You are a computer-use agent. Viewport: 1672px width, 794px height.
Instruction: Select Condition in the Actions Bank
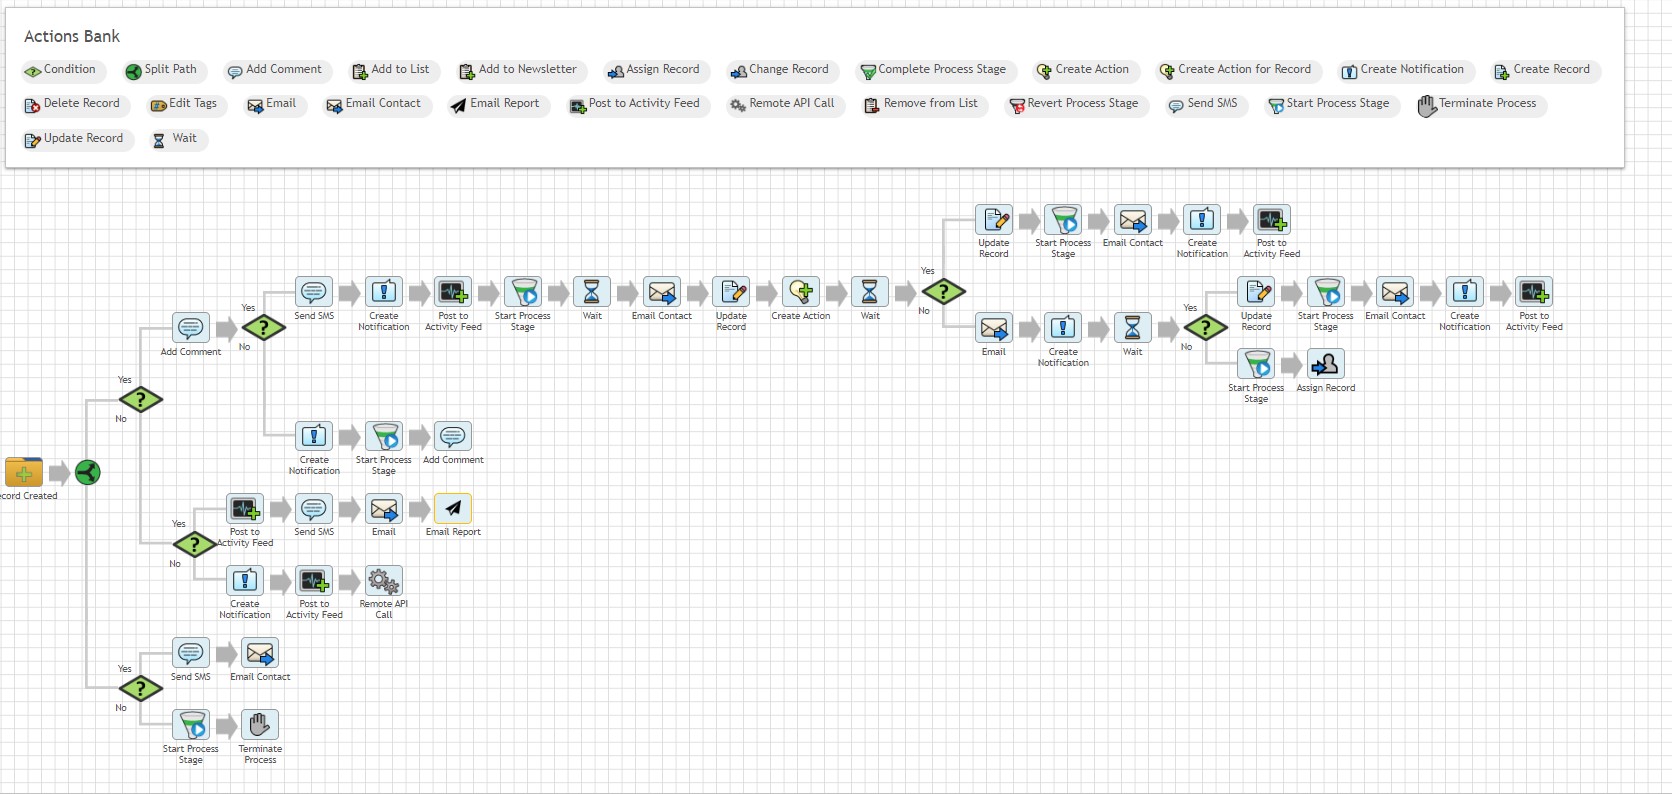[61, 70]
